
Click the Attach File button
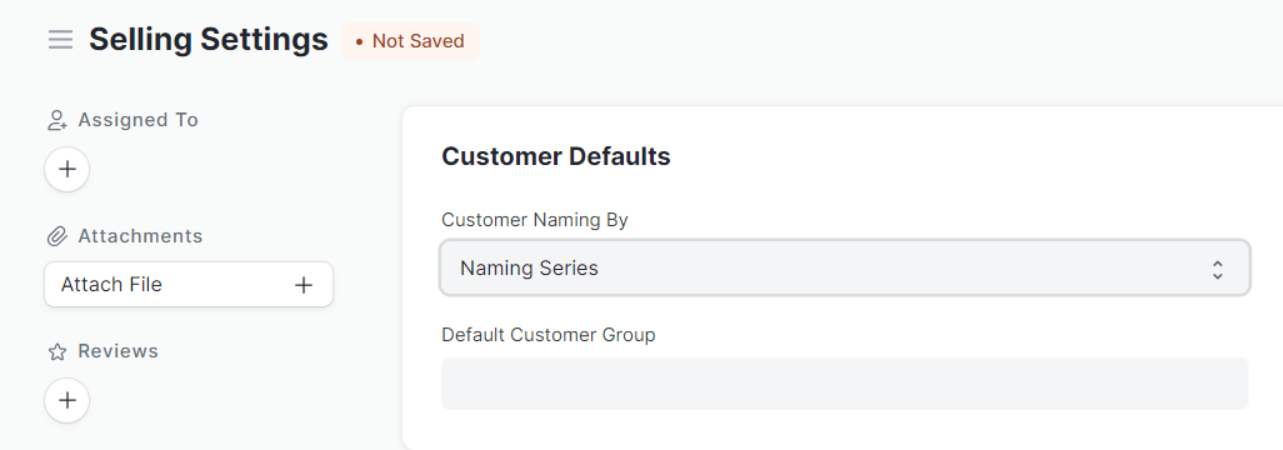189,285
